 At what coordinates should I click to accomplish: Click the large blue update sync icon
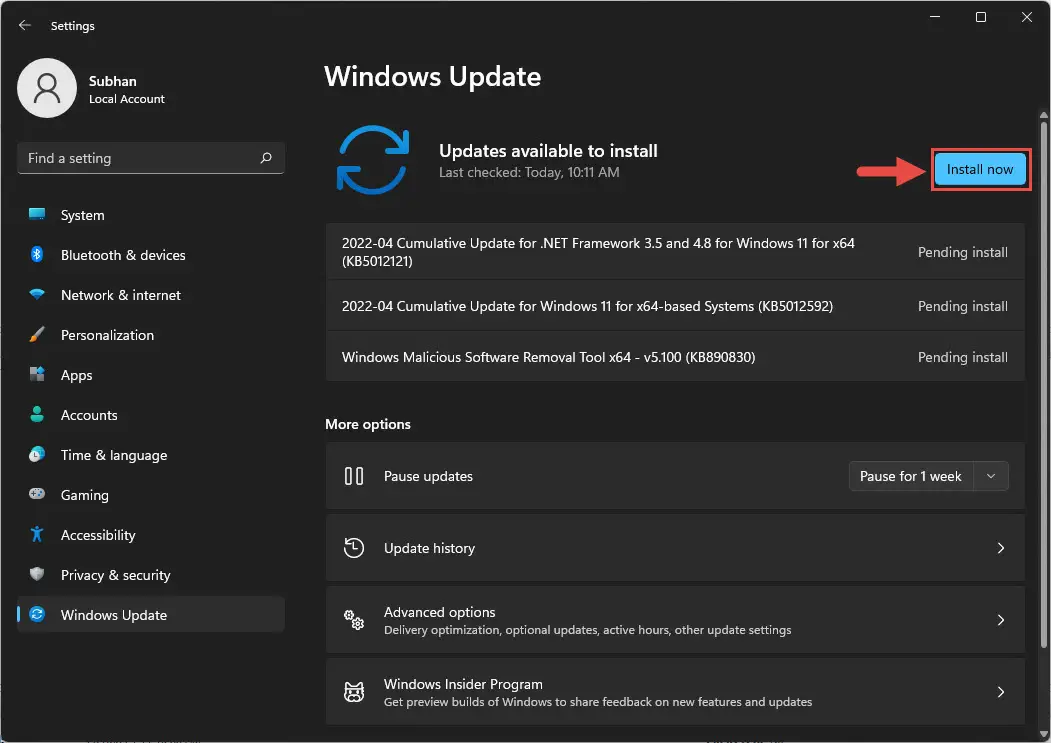click(373, 160)
